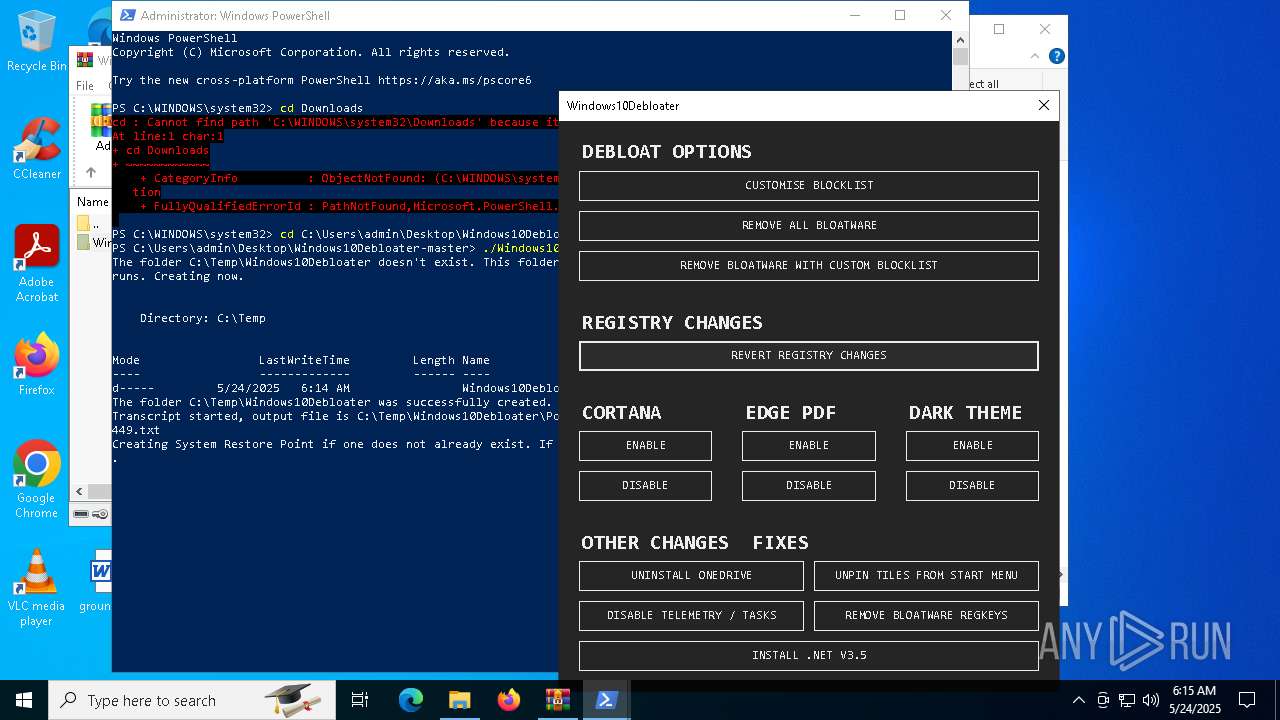This screenshot has width=1280, height=720.
Task: Close the Windows10Debloater window
Action: pyautogui.click(x=1044, y=105)
